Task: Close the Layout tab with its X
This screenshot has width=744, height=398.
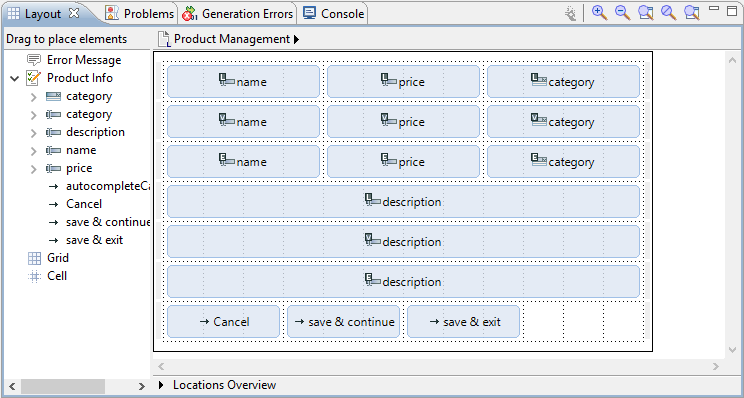Action: click(x=74, y=13)
